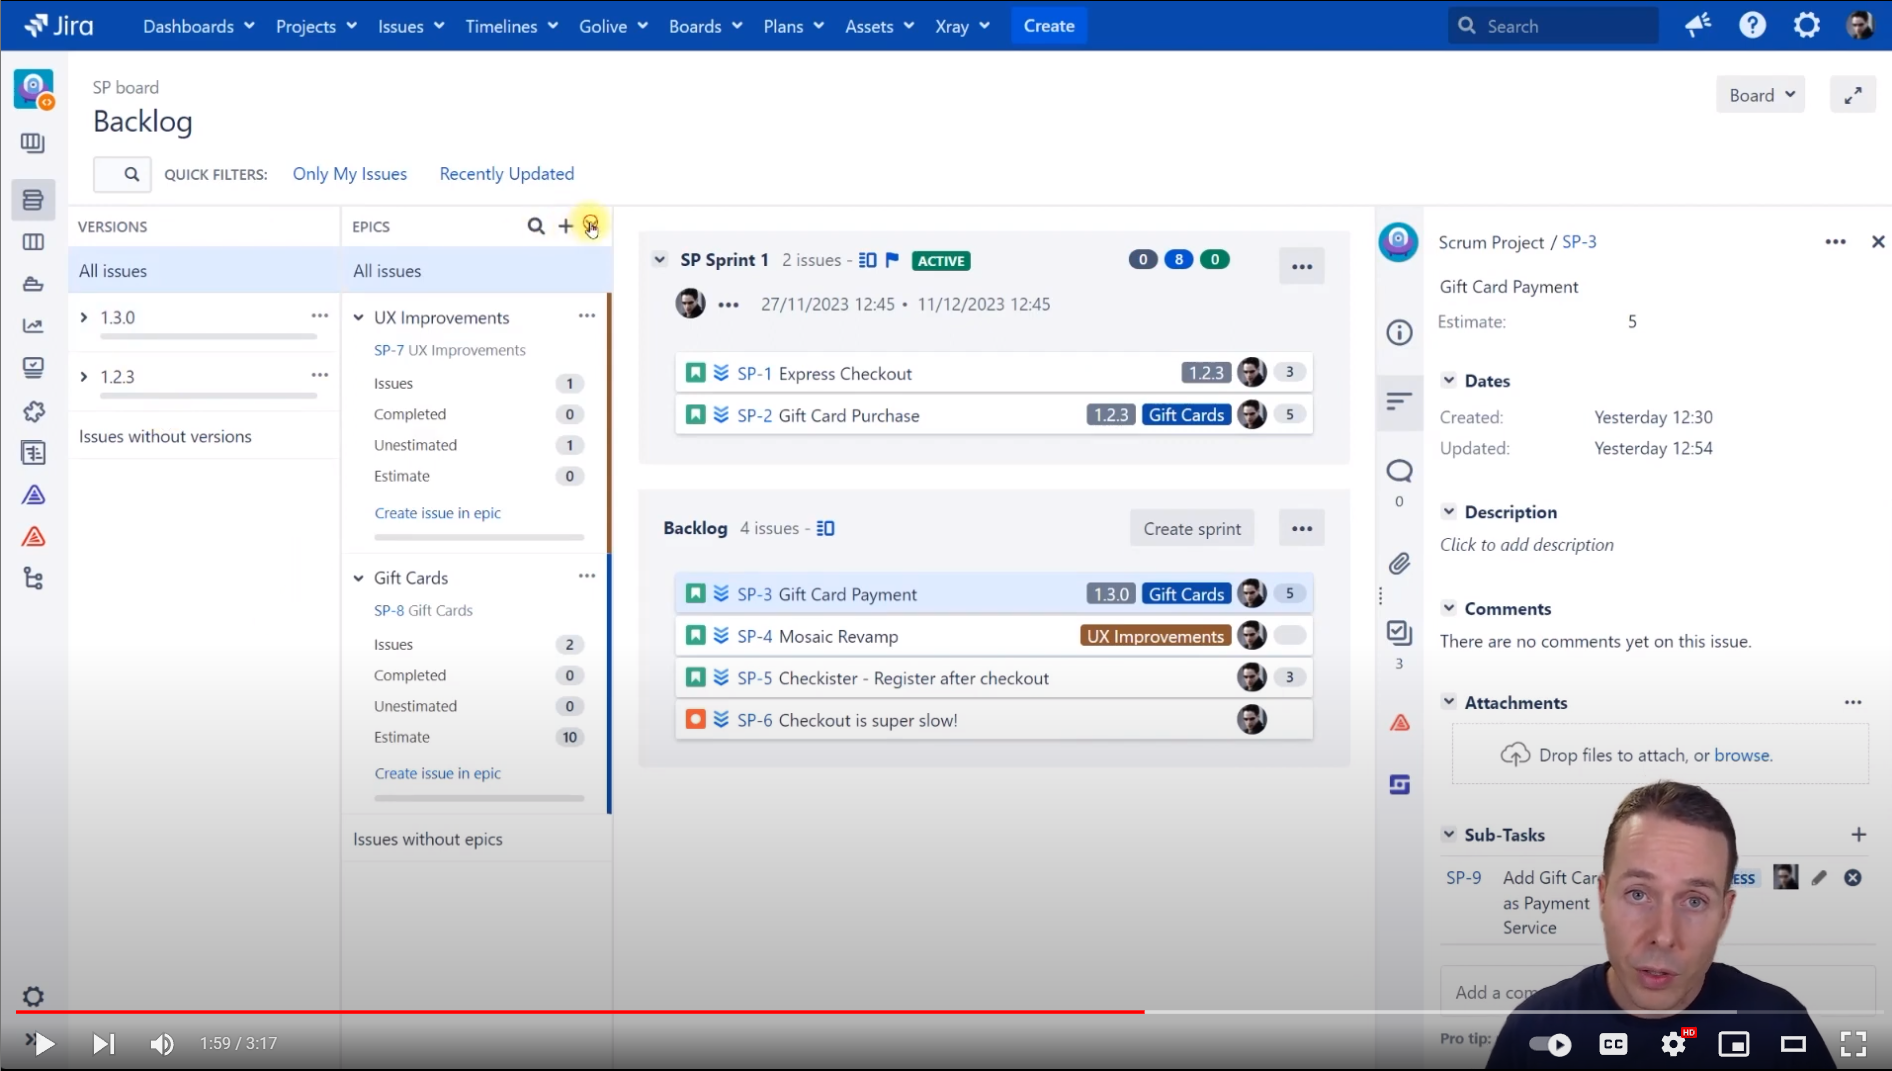
Task: Open the Dashboards menu
Action: (198, 26)
